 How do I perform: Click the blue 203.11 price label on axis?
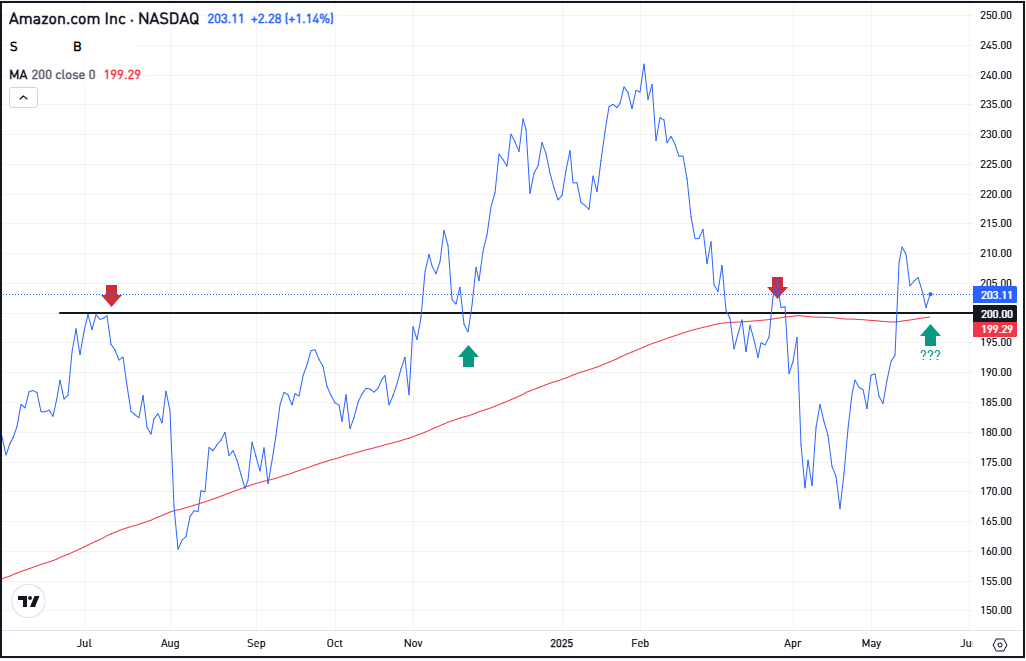[997, 295]
